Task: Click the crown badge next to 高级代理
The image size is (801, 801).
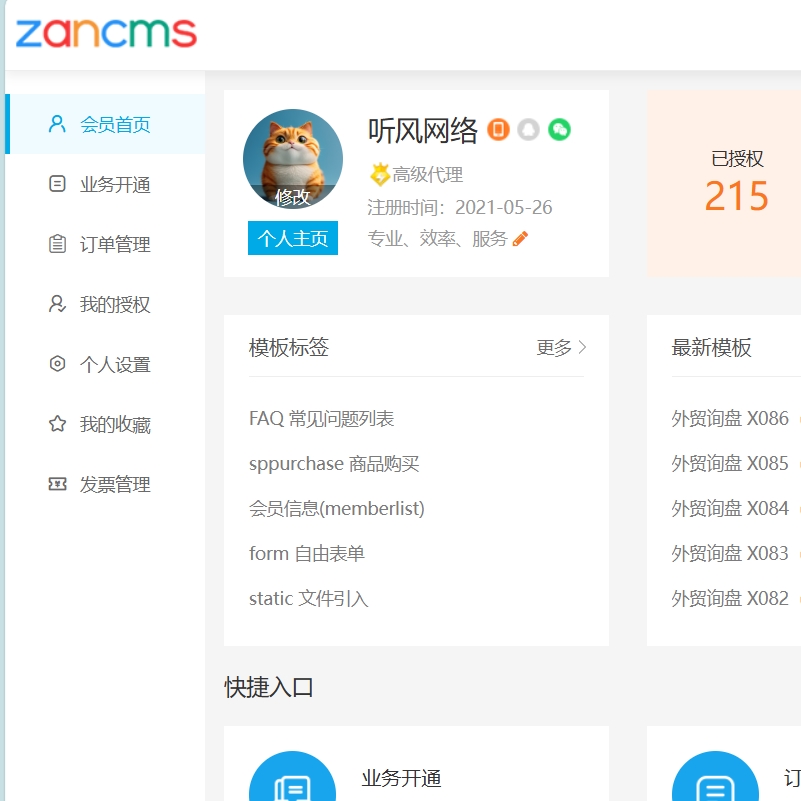Action: pos(378,174)
